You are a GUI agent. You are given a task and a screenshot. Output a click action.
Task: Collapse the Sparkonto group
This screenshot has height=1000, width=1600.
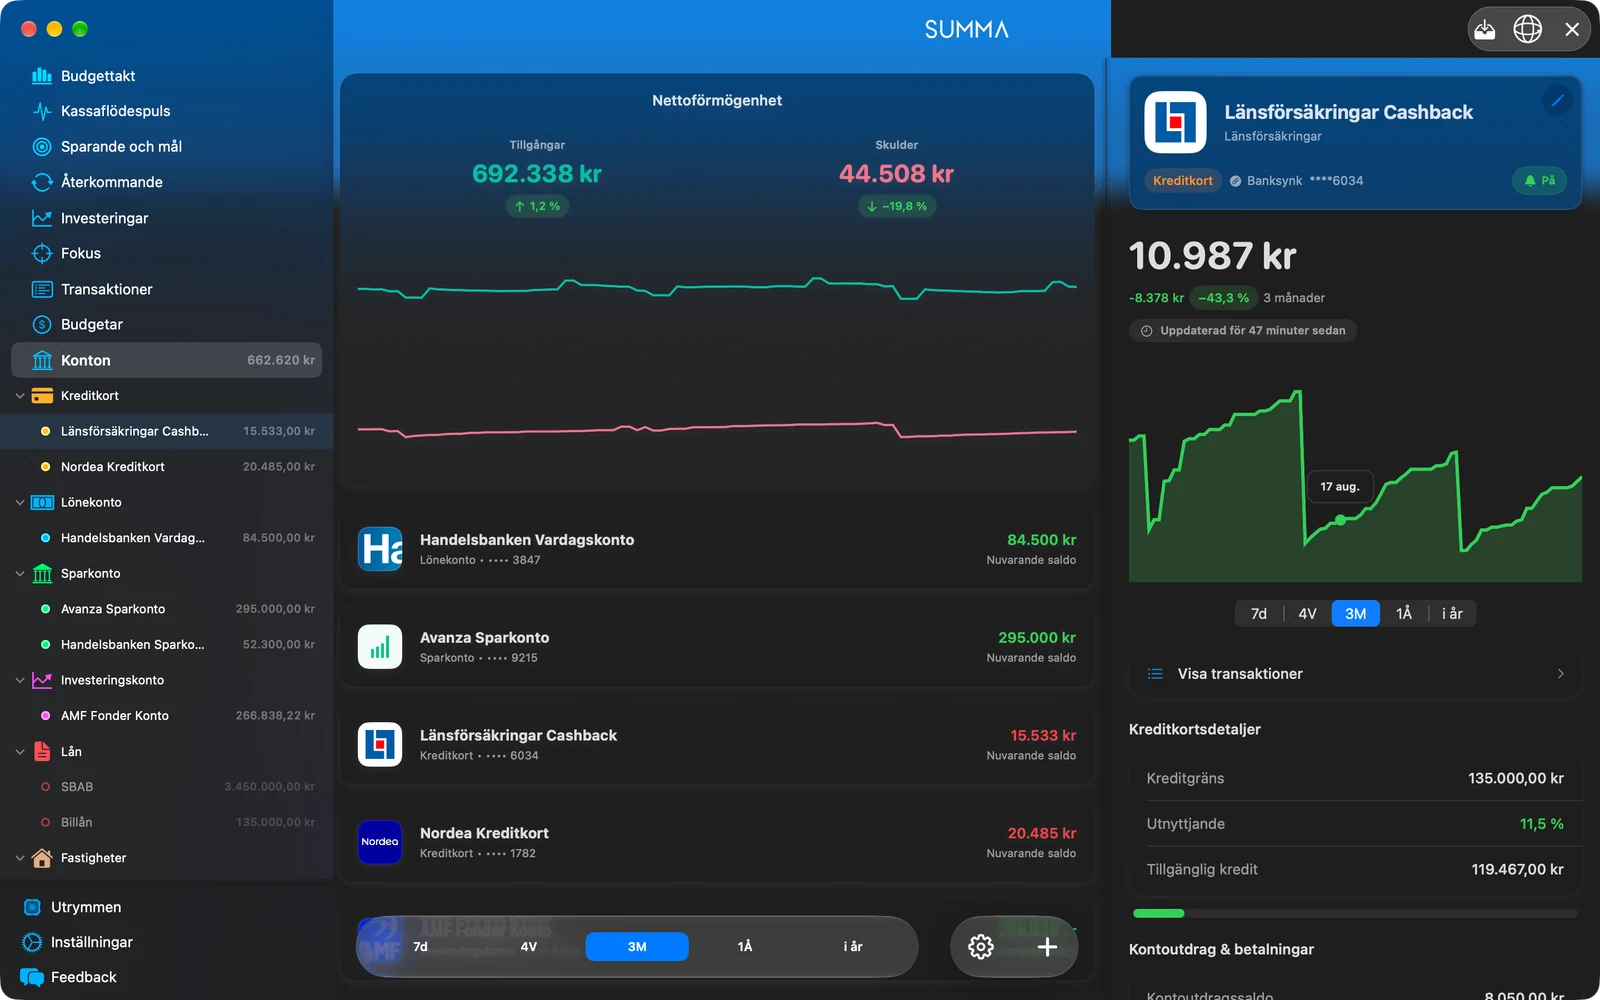(20, 574)
